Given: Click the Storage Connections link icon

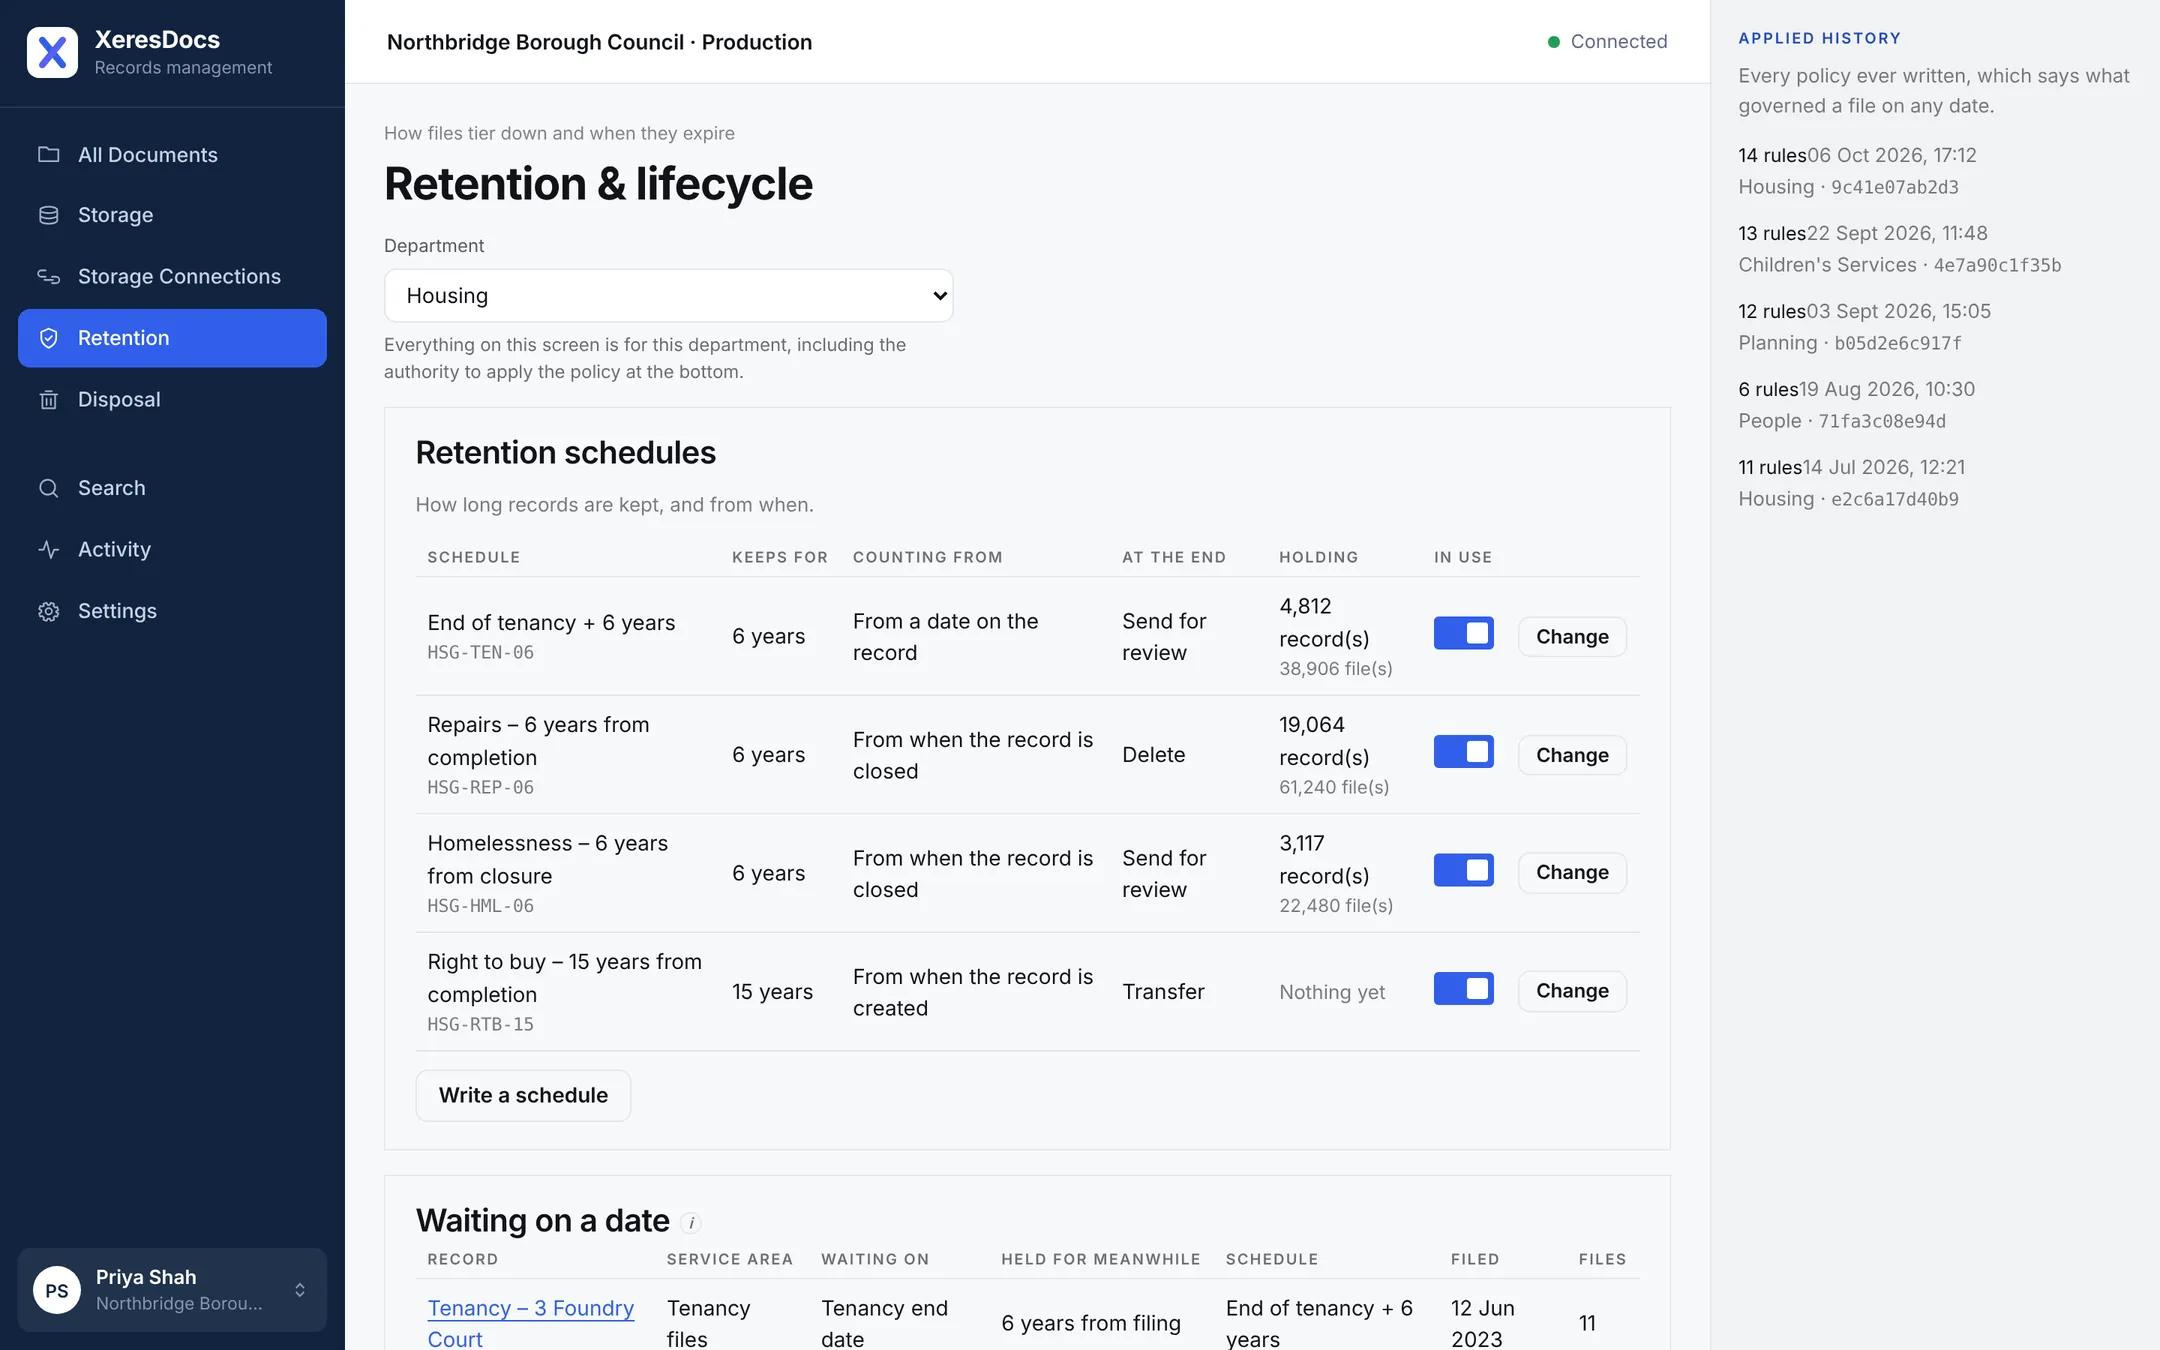Looking at the screenshot, I should [48, 276].
